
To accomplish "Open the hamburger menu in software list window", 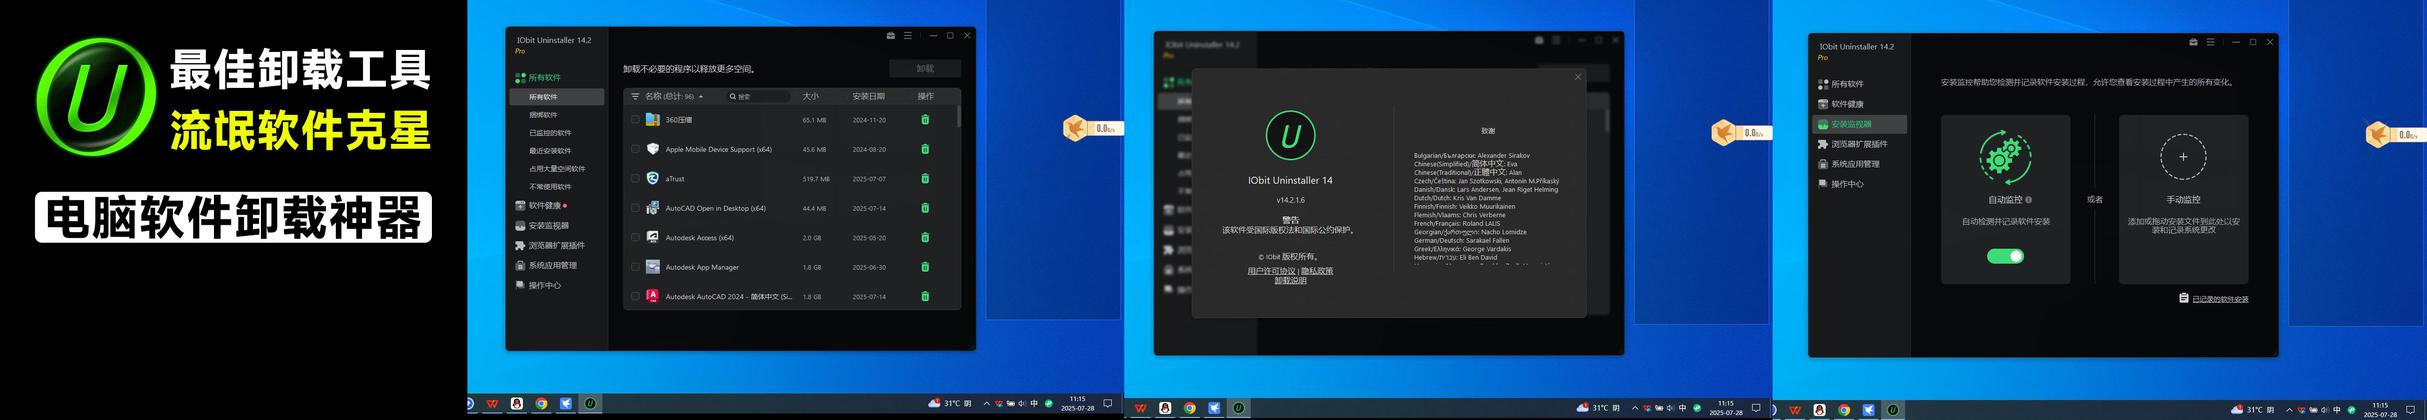I will [908, 35].
